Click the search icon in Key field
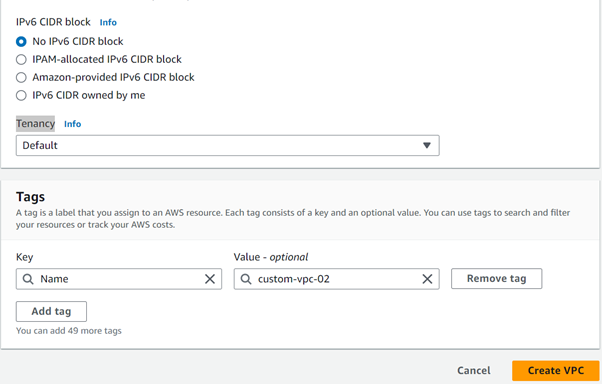602x384 pixels. [x=28, y=279]
